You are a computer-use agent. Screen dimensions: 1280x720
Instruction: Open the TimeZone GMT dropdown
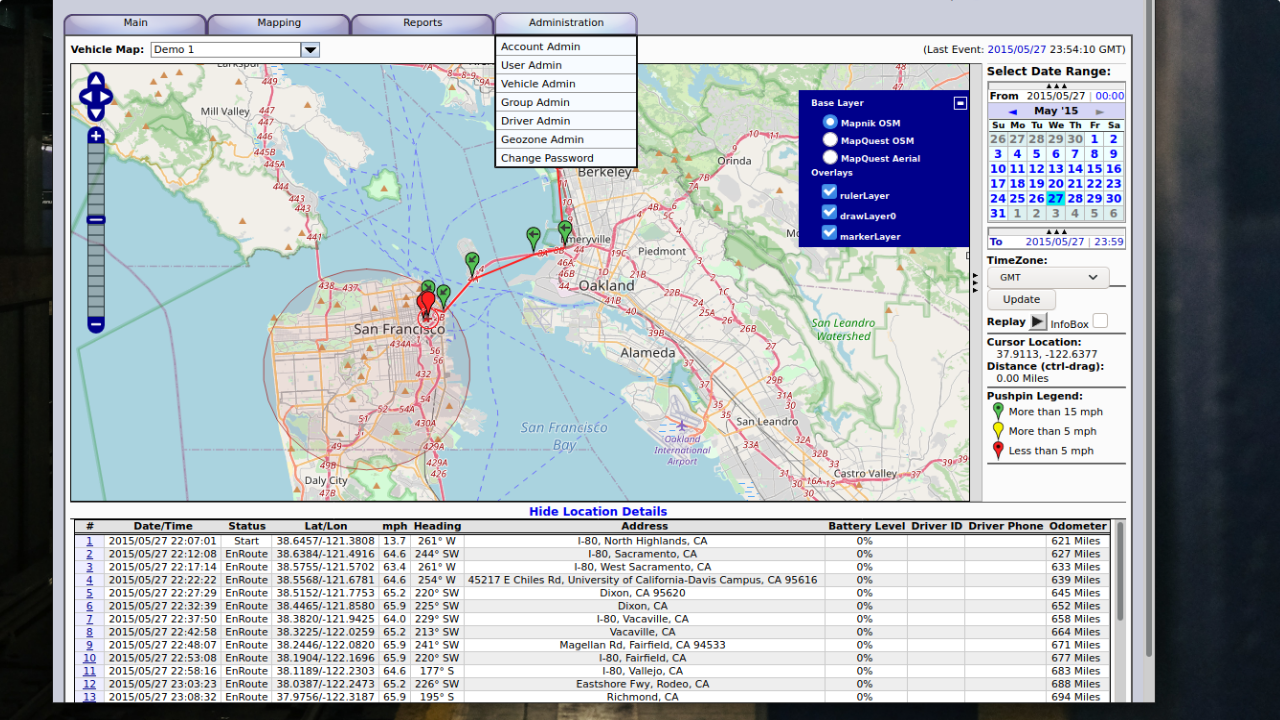click(1047, 277)
